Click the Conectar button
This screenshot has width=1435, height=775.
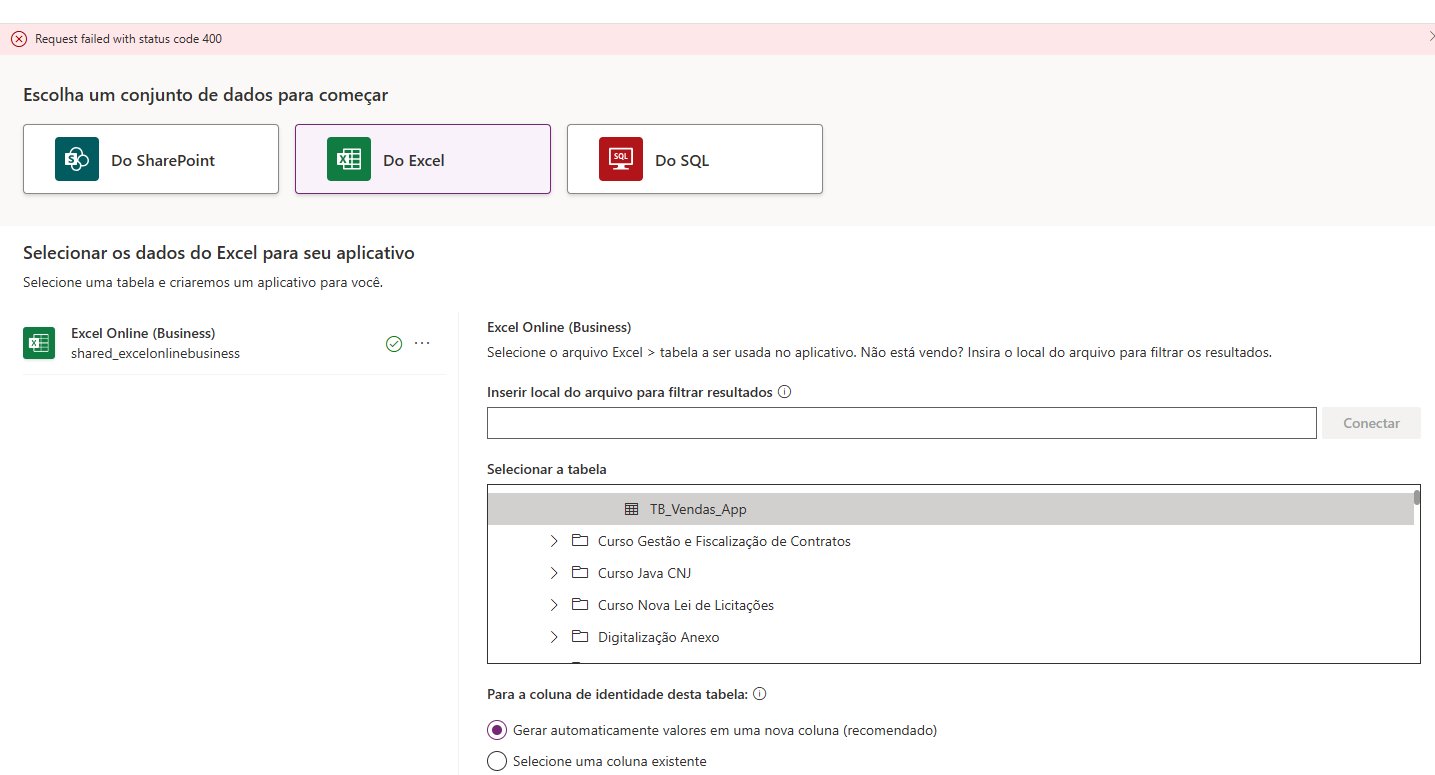click(x=1371, y=423)
